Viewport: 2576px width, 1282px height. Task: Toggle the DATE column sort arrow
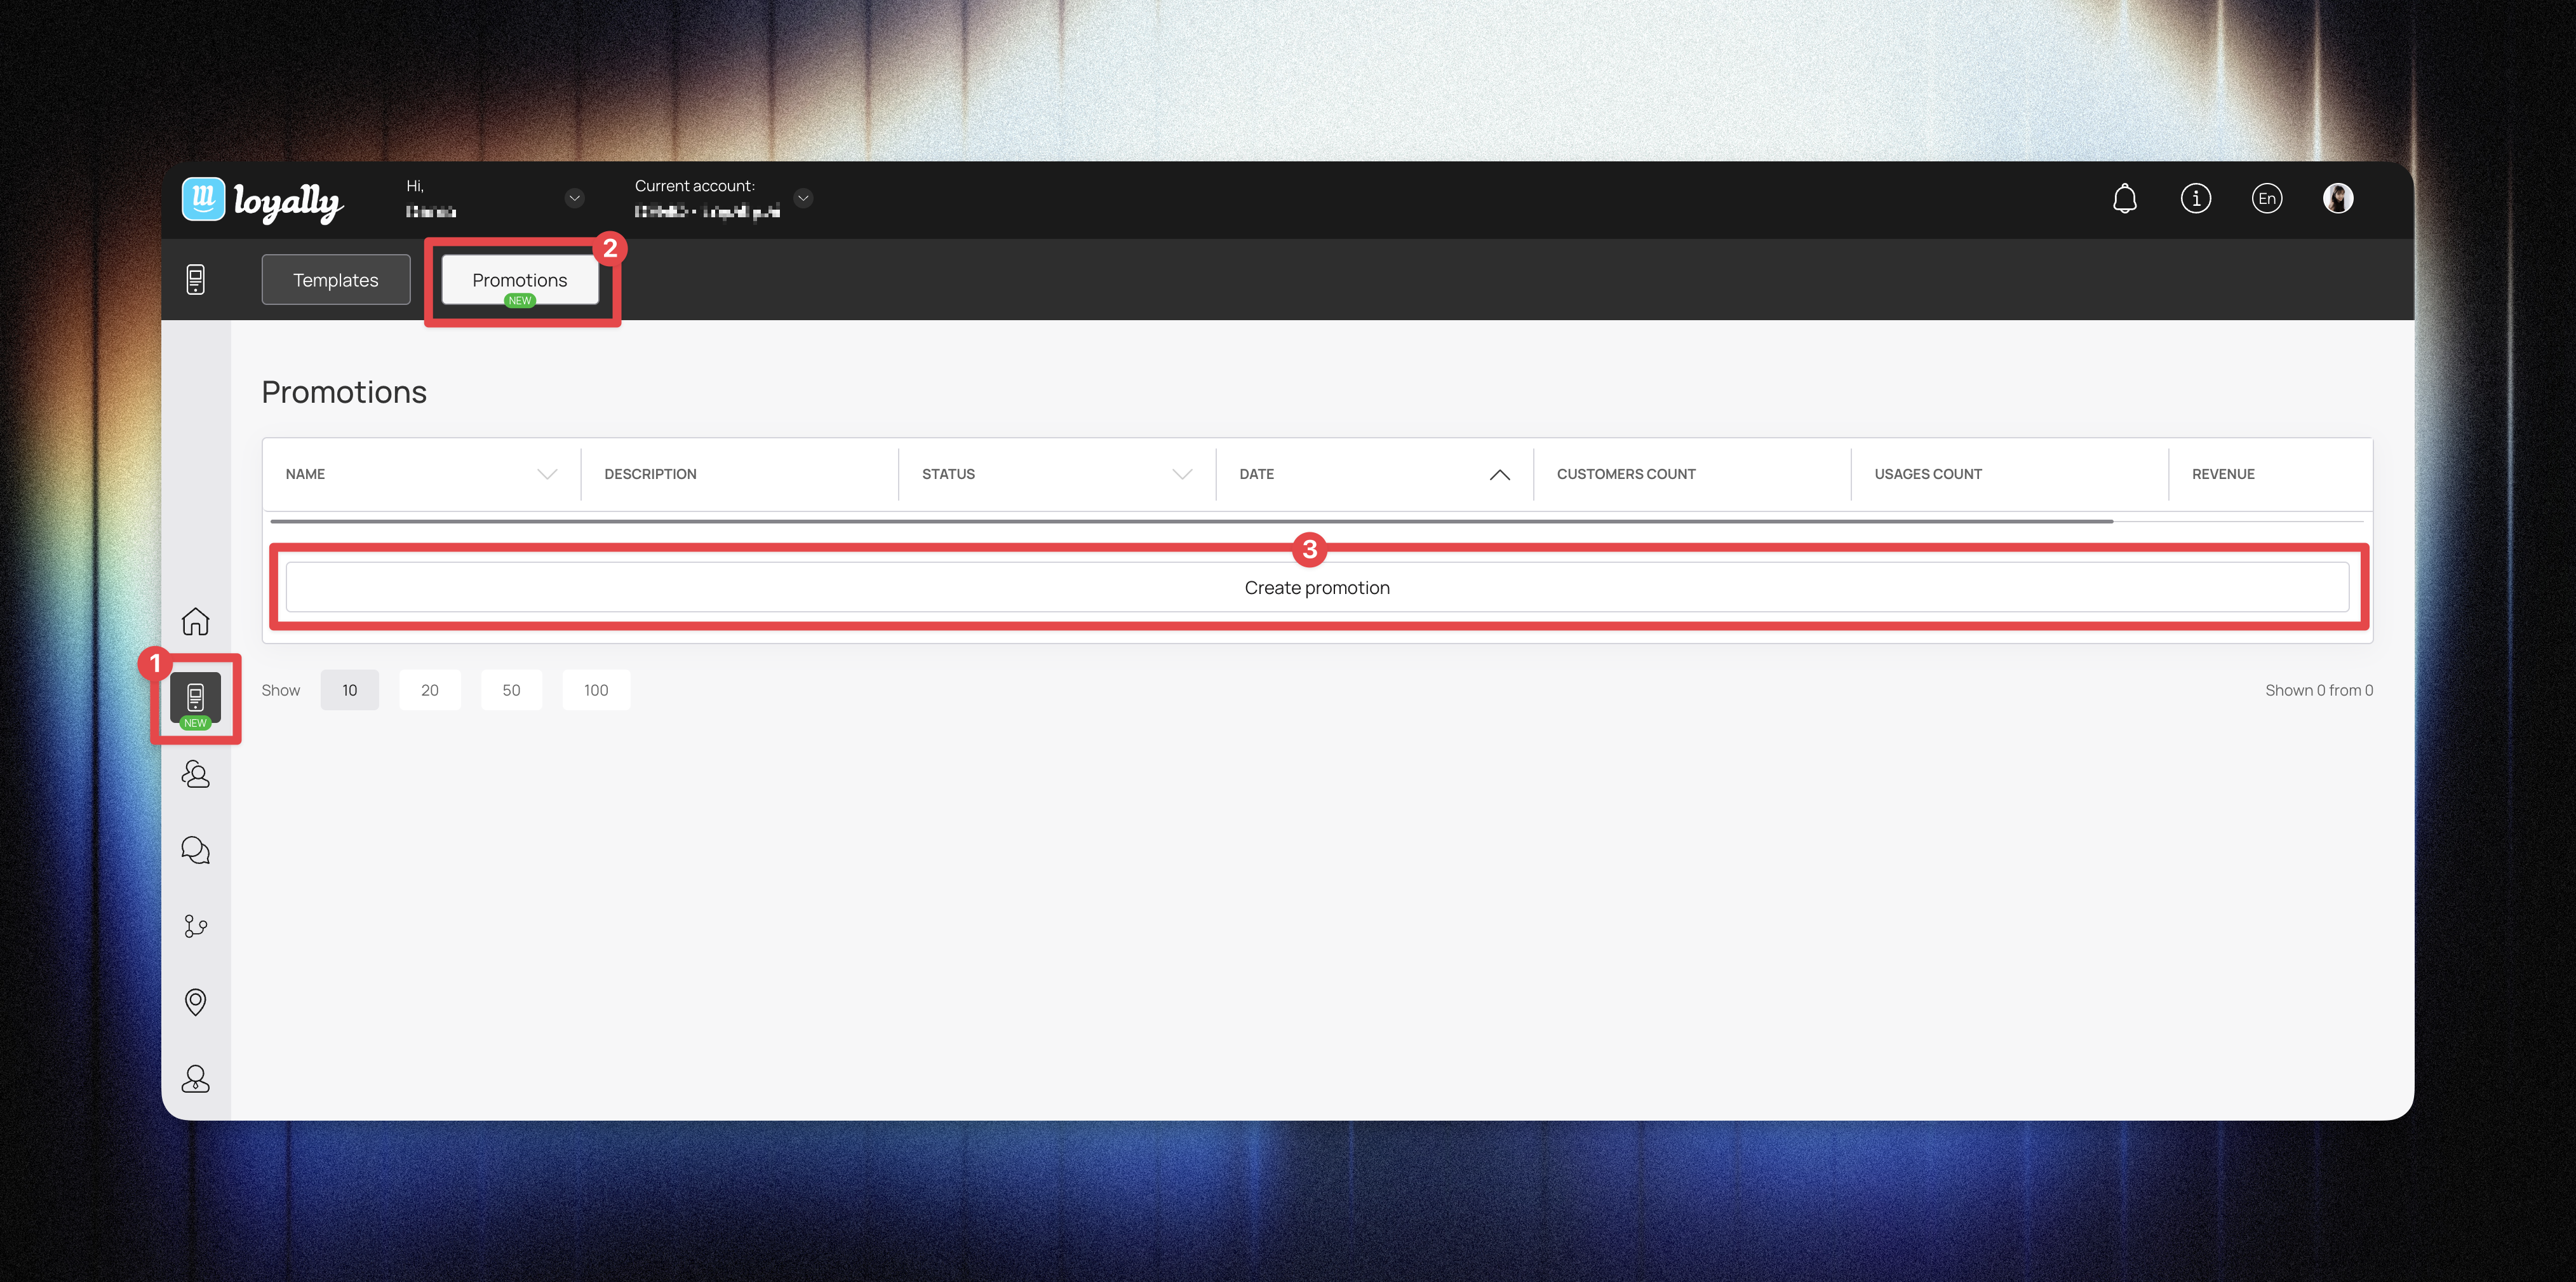(x=1499, y=474)
